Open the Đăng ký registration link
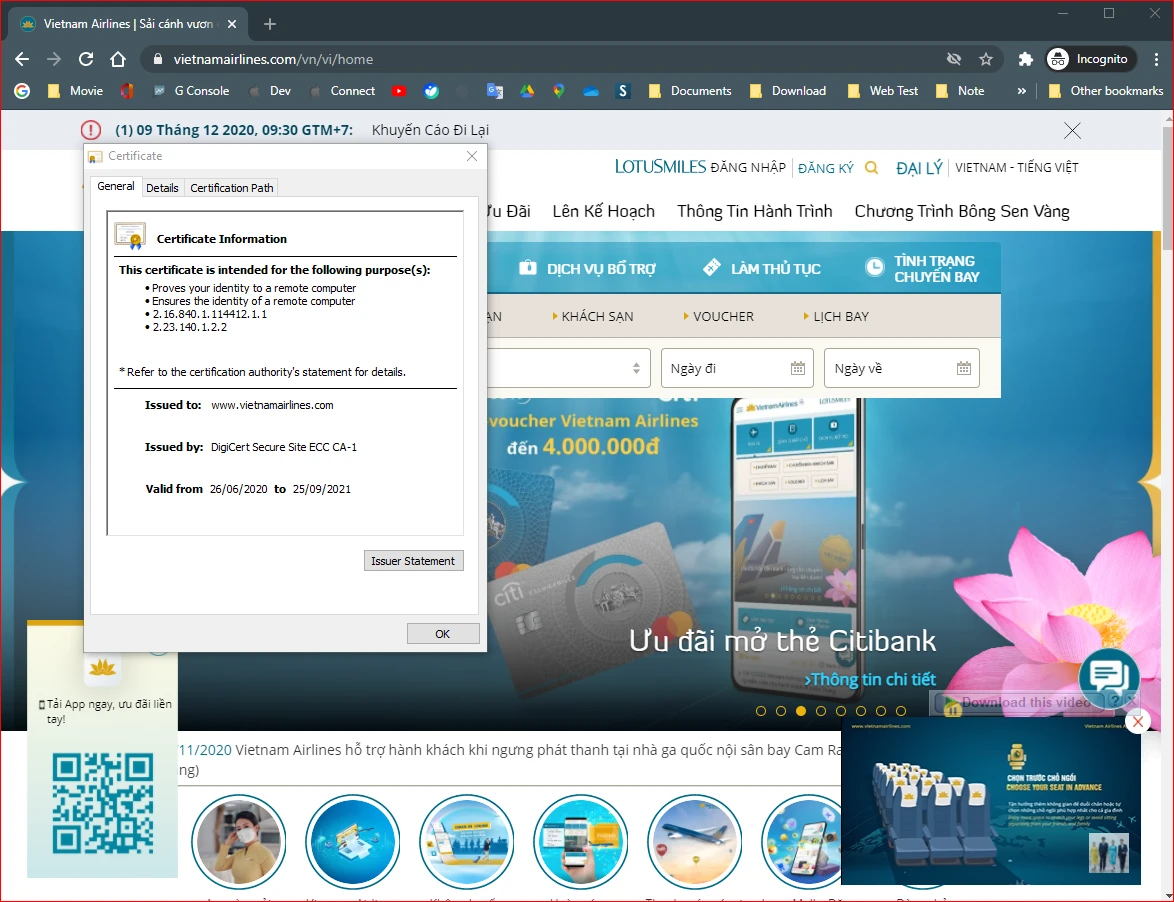 826,168
